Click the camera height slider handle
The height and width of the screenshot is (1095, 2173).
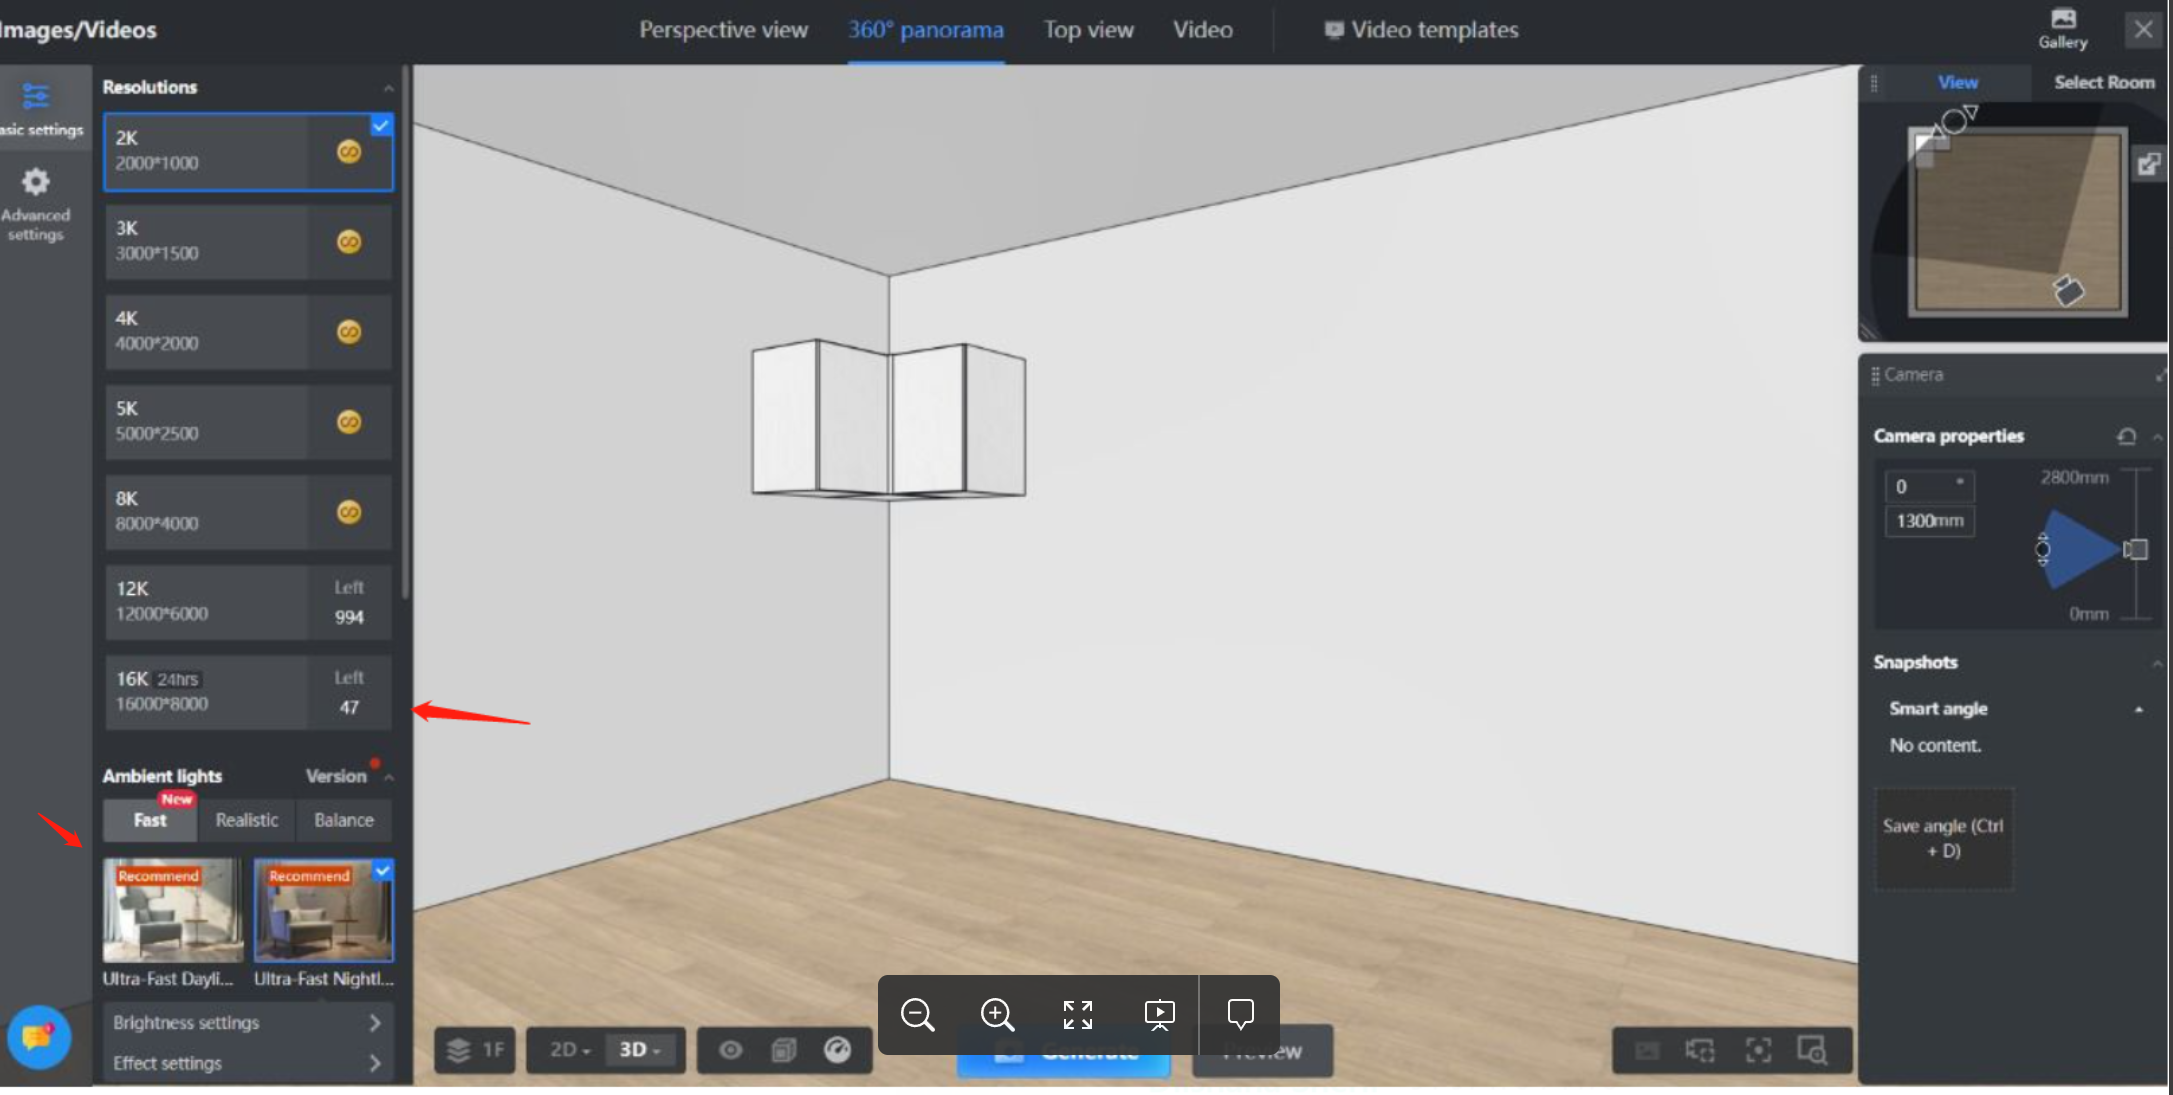click(2135, 549)
